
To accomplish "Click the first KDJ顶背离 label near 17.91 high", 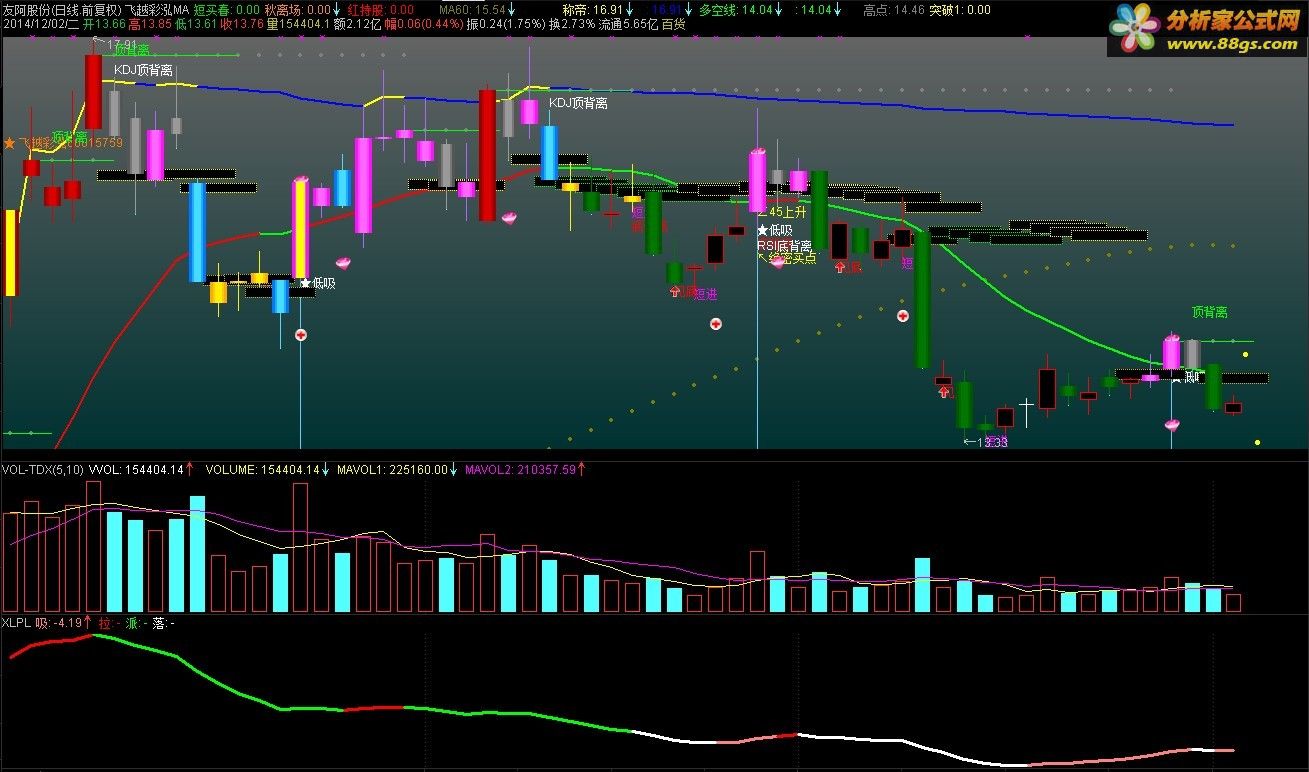I will click(143, 70).
